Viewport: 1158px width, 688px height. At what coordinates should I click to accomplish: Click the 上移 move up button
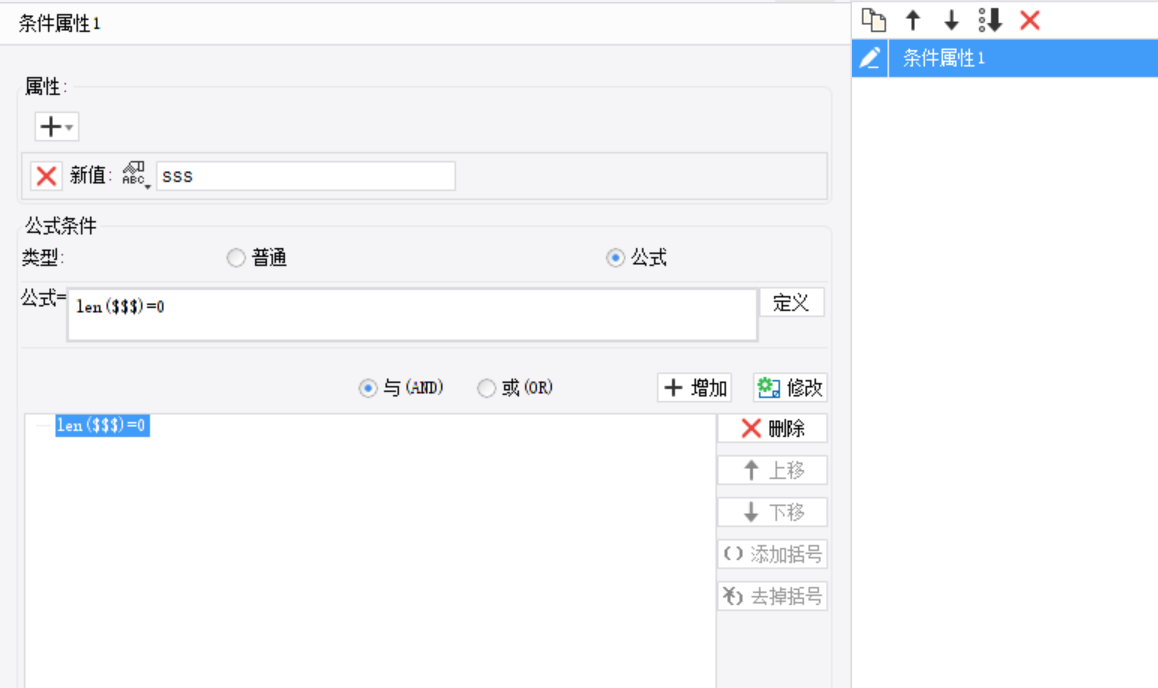click(772, 470)
